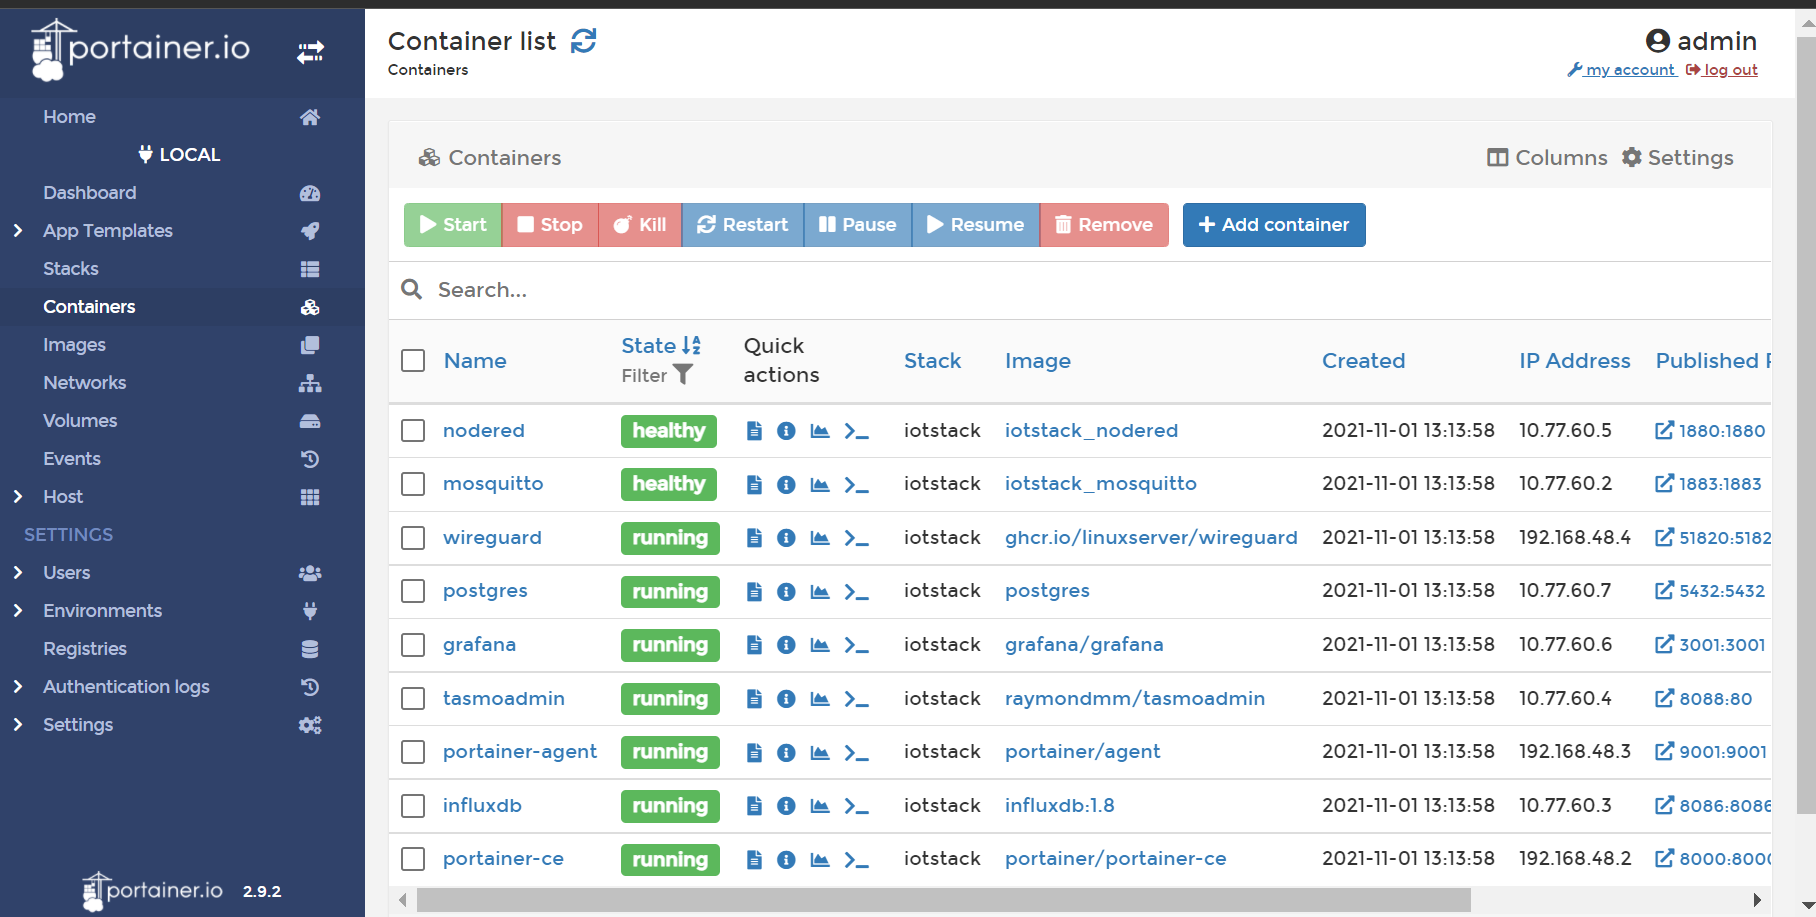
Task: Select the influxdb row checkbox
Action: 413,806
